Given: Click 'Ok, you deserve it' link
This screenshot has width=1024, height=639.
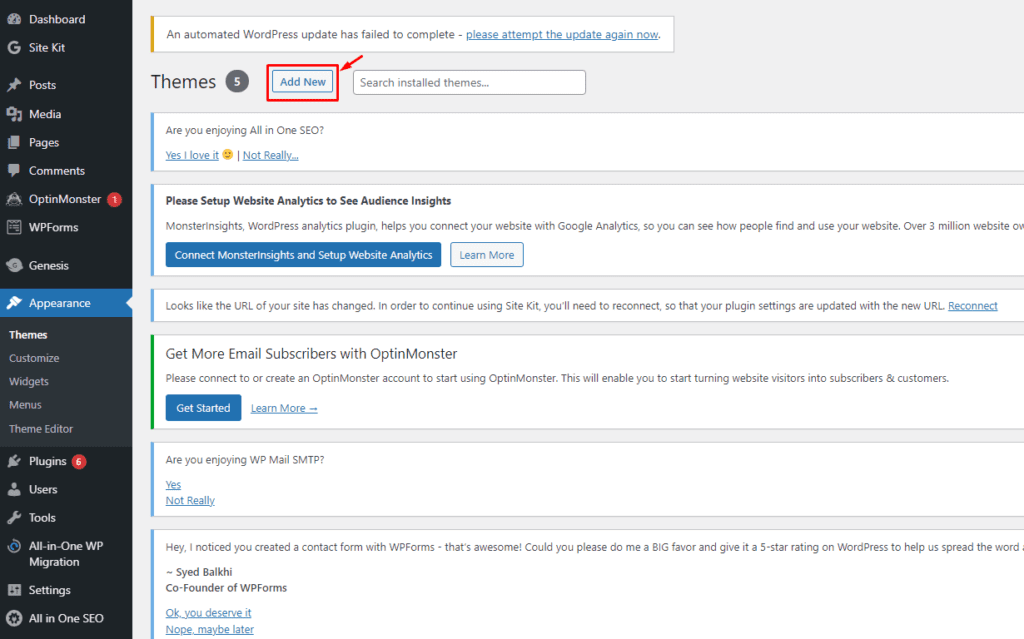Looking at the screenshot, I should pyautogui.click(x=208, y=613).
